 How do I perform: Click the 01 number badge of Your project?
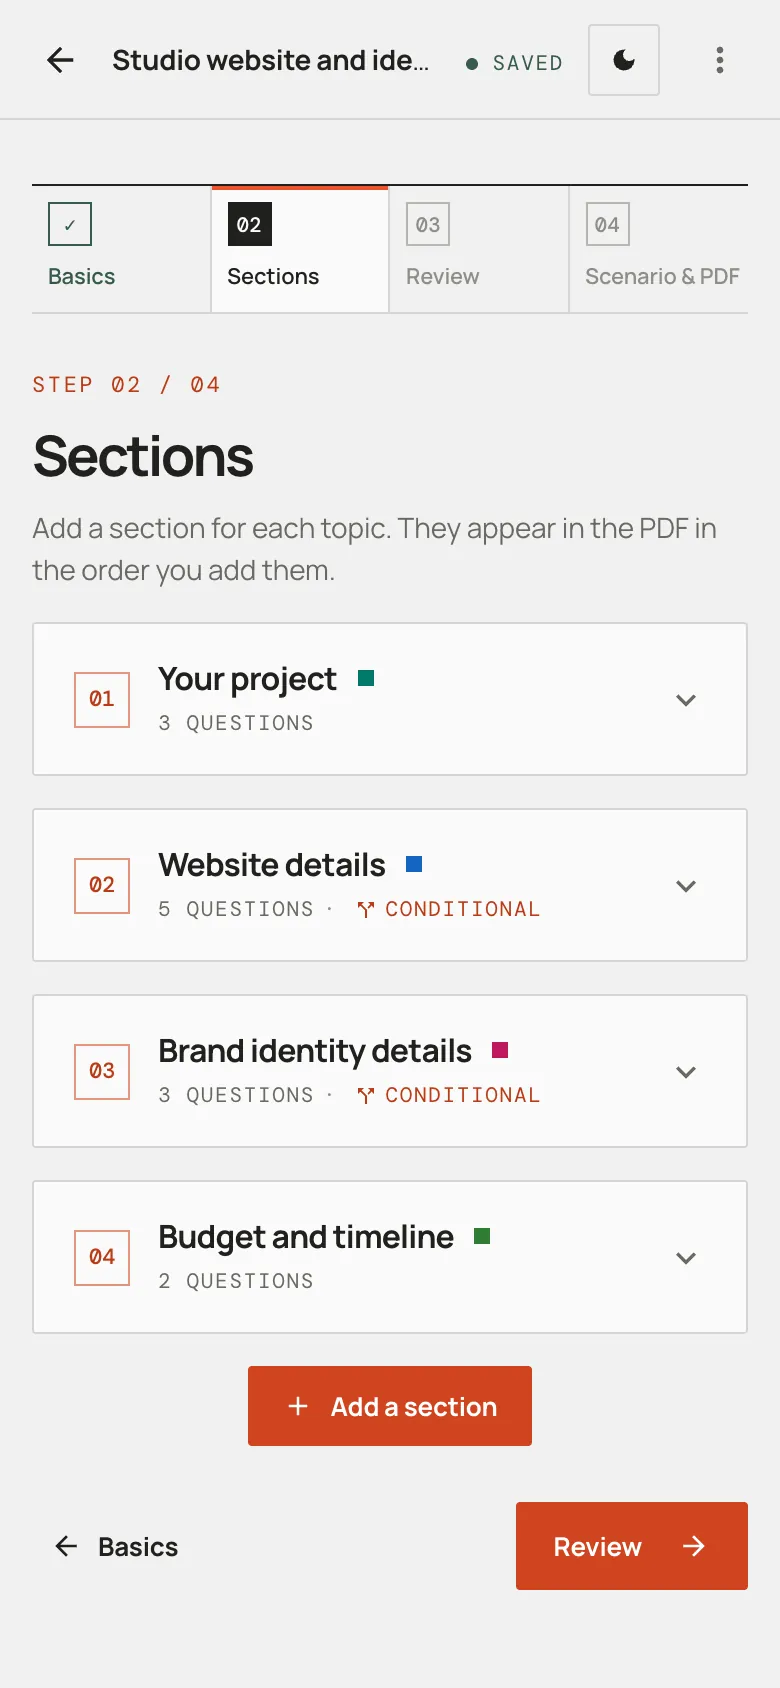[102, 699]
